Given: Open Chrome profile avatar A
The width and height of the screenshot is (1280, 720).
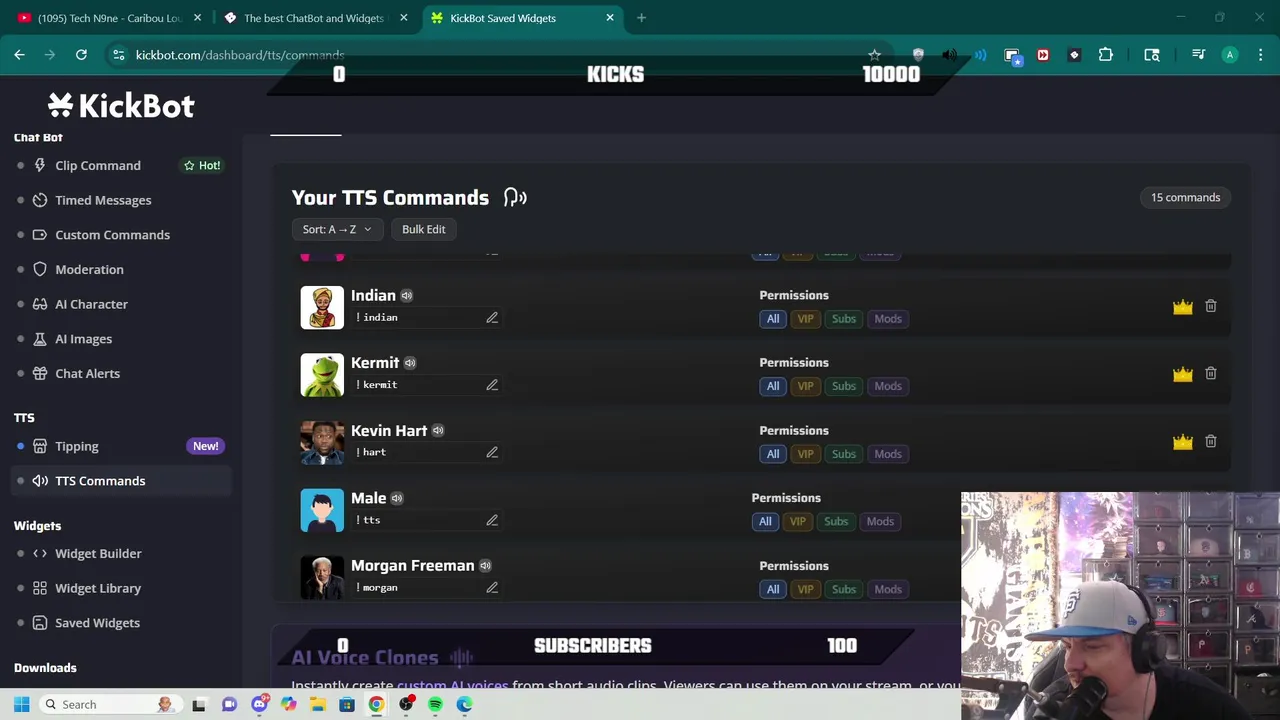Looking at the screenshot, I should coord(1230,55).
